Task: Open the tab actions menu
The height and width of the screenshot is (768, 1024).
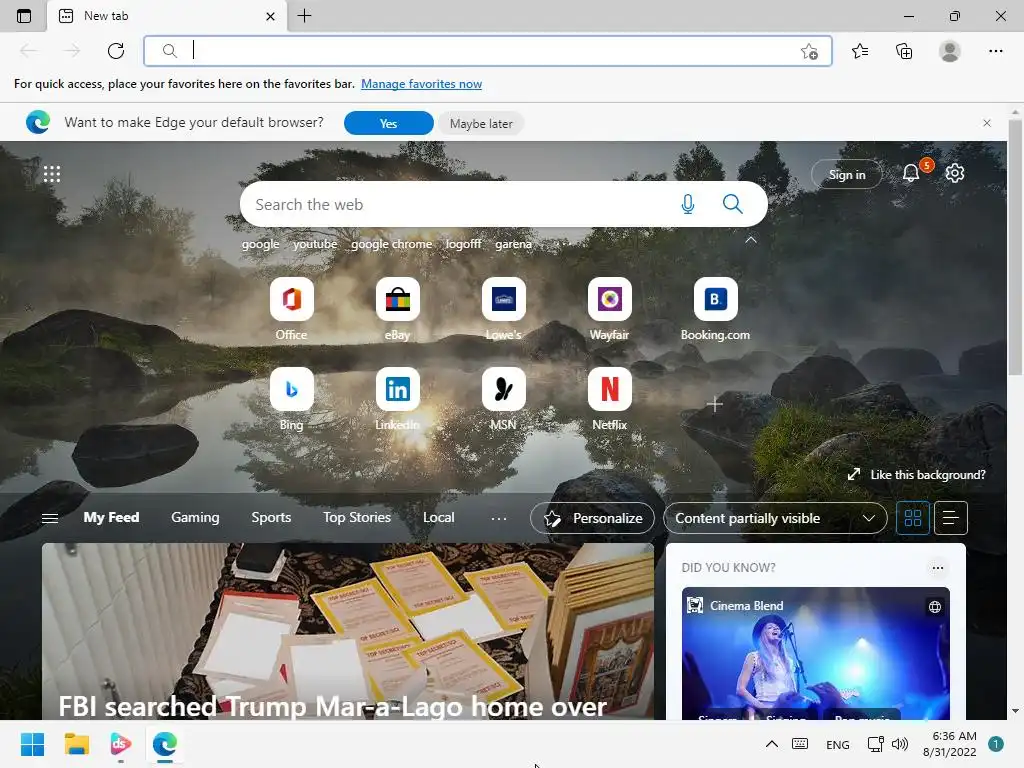Action: (24, 16)
